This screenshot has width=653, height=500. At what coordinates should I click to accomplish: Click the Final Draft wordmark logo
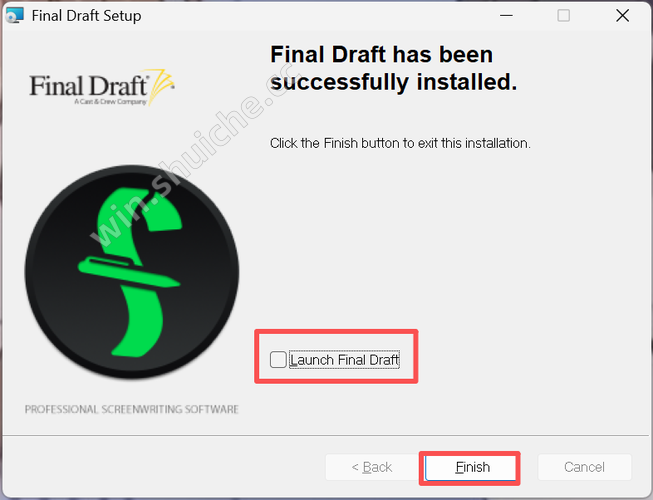pos(102,88)
